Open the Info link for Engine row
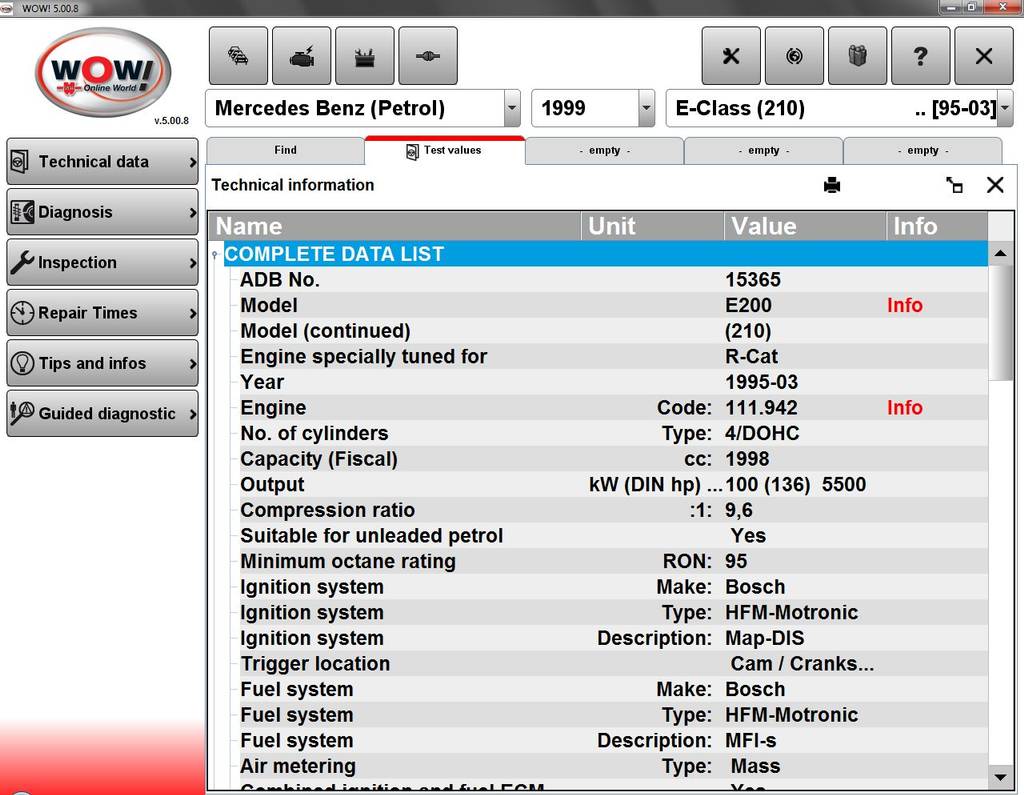The width and height of the screenshot is (1024, 795). point(904,408)
